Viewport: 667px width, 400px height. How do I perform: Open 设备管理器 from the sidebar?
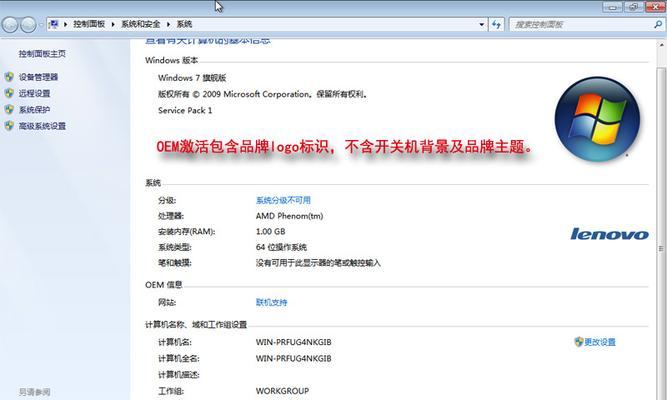(x=38, y=77)
